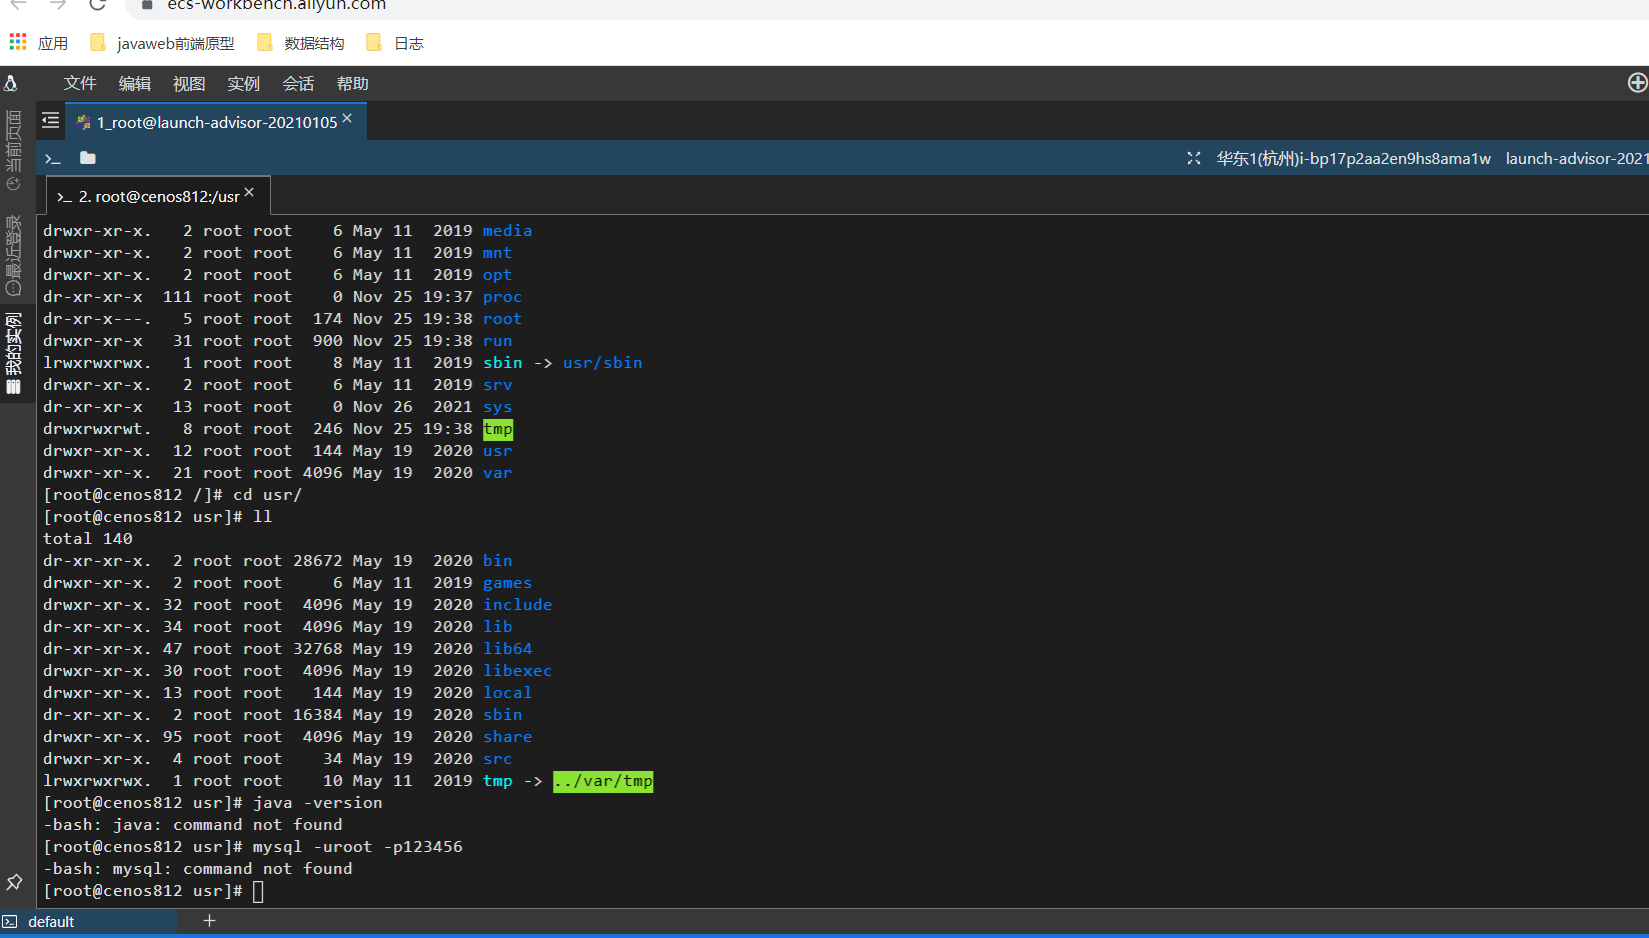
Task: Click the lib64 directory name
Action: click(508, 649)
